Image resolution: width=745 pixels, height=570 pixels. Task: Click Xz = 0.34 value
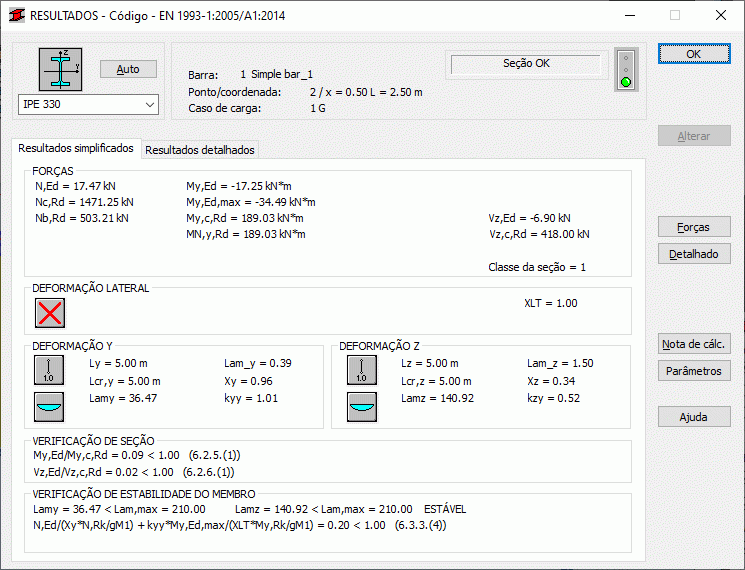pyautogui.click(x=551, y=381)
